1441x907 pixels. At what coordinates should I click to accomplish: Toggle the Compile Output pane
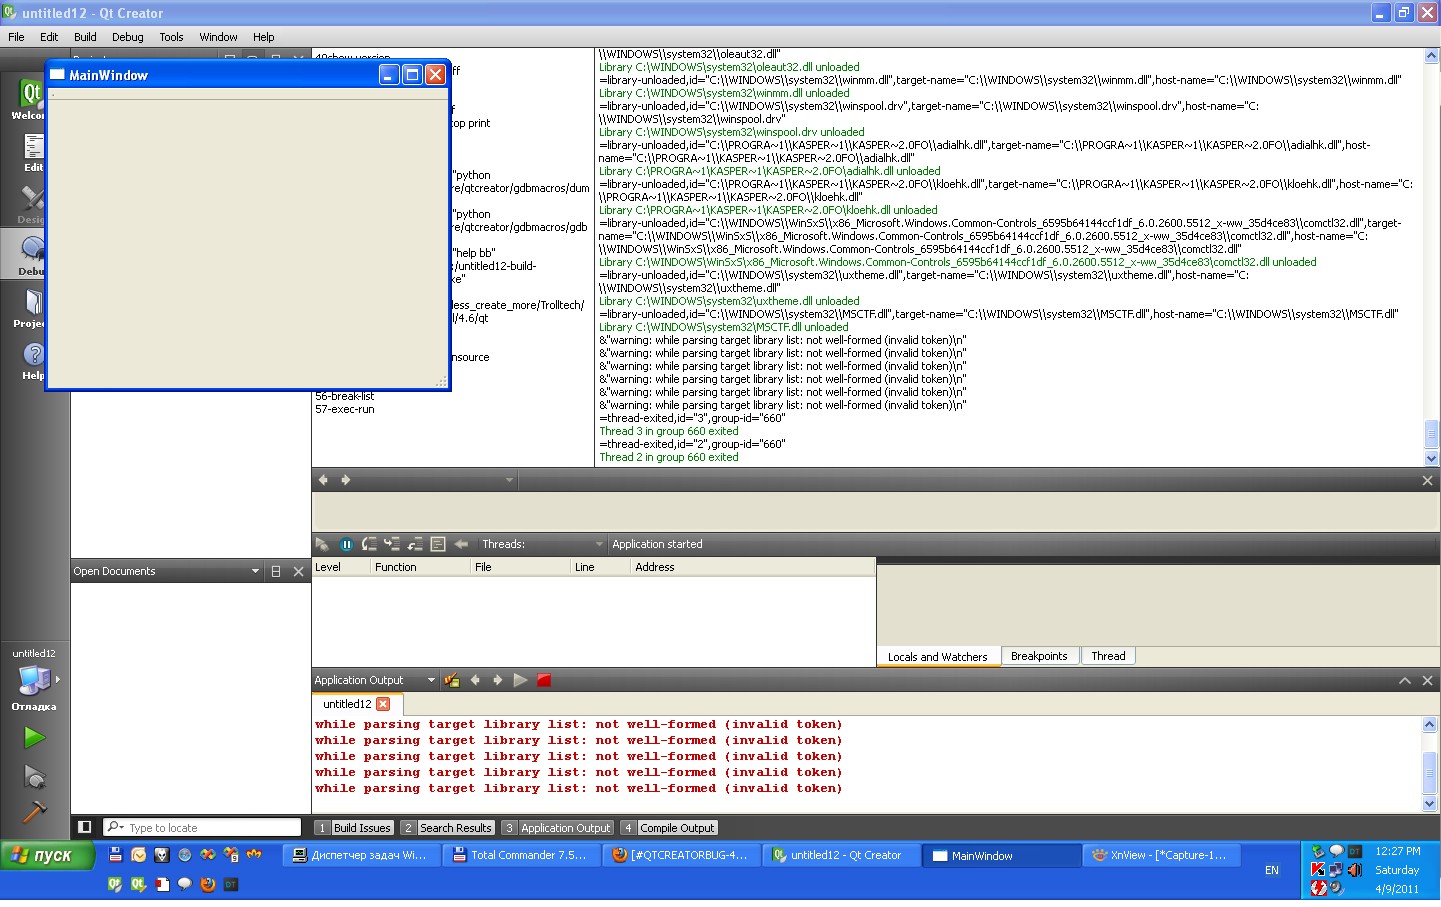point(668,828)
